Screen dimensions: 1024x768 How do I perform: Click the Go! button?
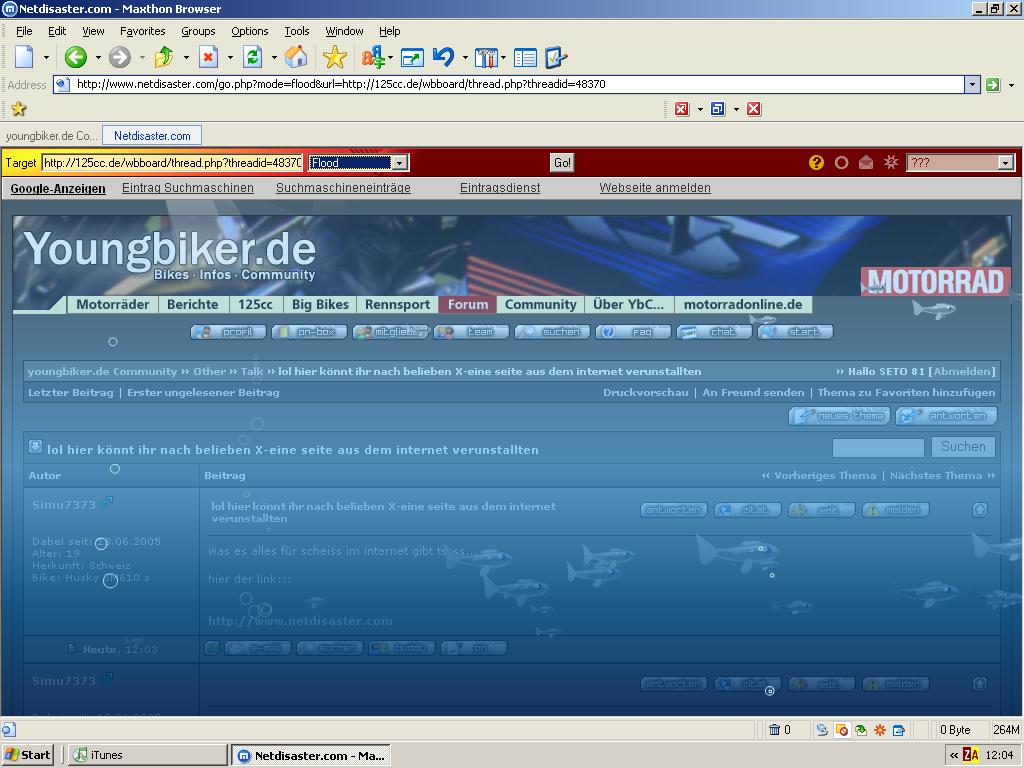pos(562,163)
